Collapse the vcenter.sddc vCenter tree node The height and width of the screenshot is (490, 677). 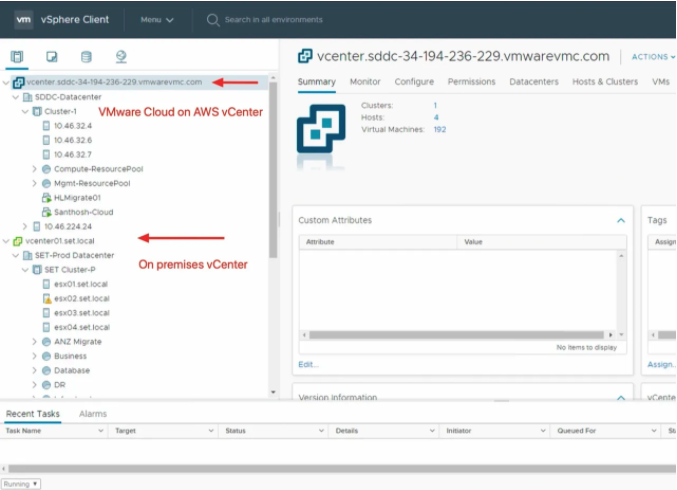pyautogui.click(x=6, y=82)
